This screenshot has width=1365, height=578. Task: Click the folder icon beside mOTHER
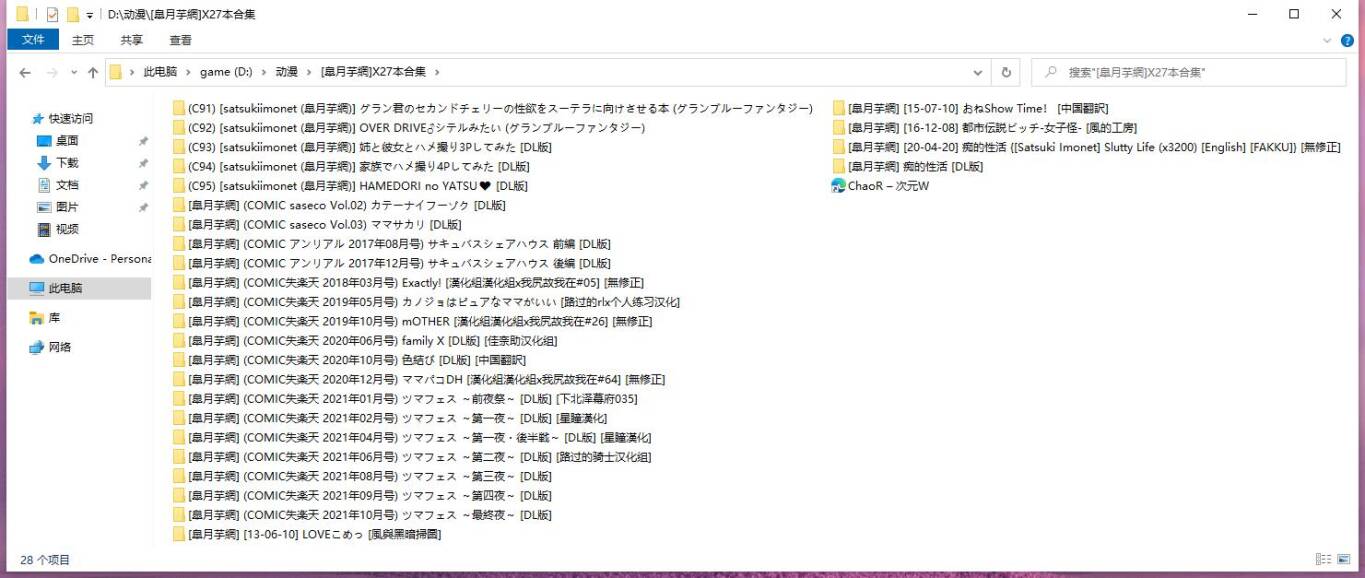179,321
